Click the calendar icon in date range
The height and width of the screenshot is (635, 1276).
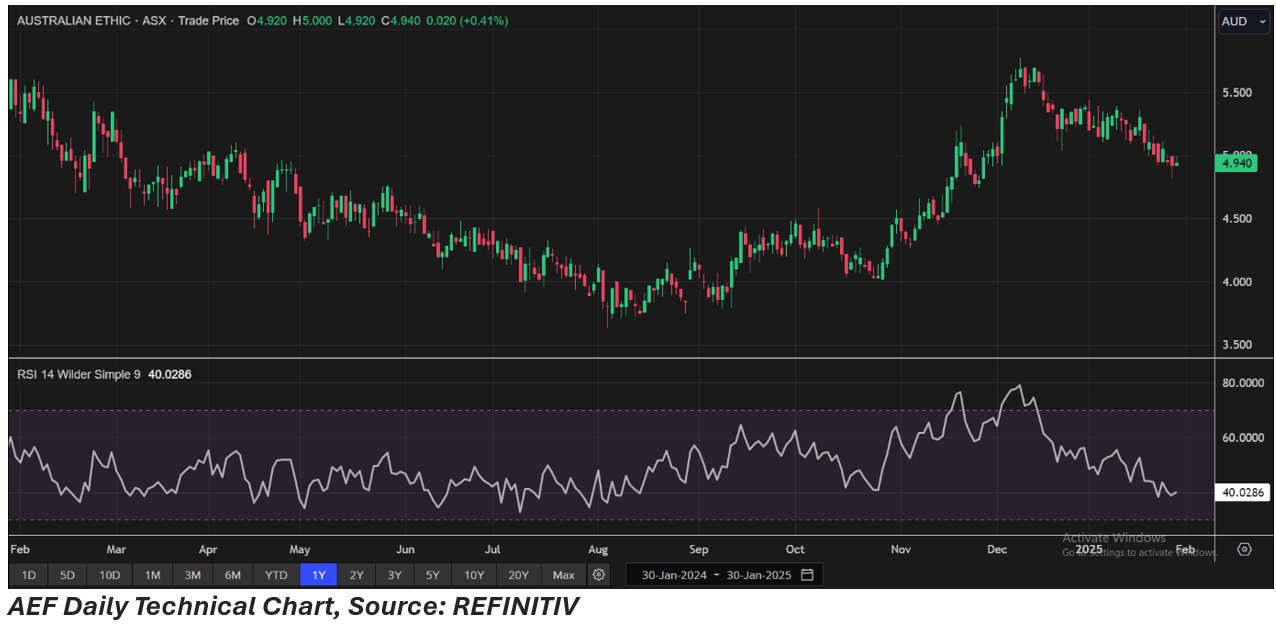807,575
